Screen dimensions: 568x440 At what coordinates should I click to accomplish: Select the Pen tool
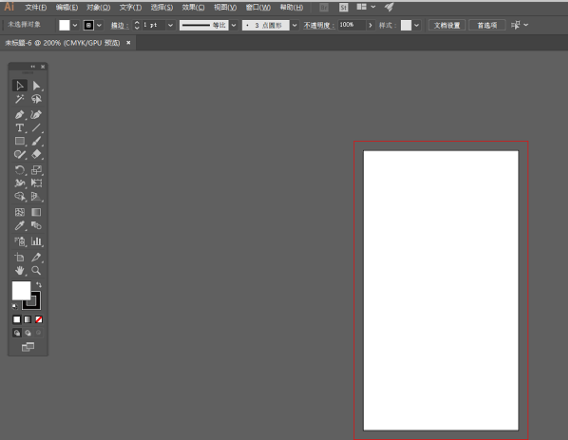[20, 114]
